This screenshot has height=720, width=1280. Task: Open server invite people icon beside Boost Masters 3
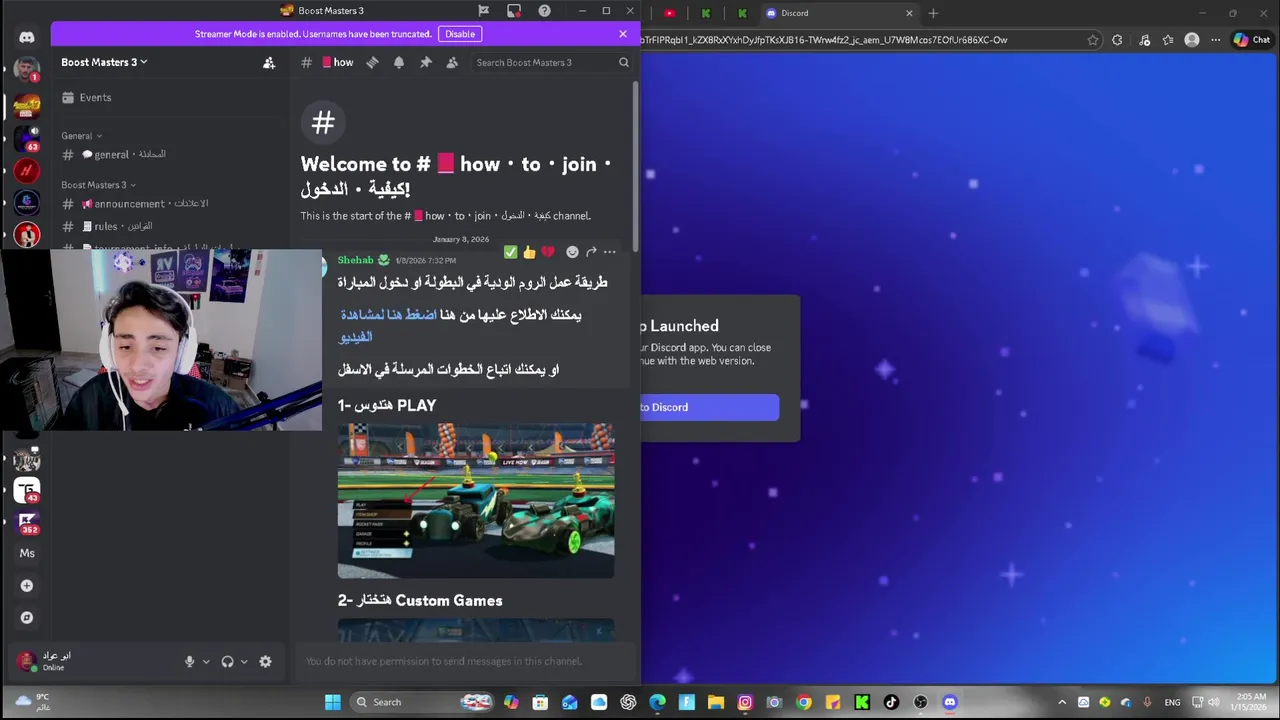(x=269, y=62)
